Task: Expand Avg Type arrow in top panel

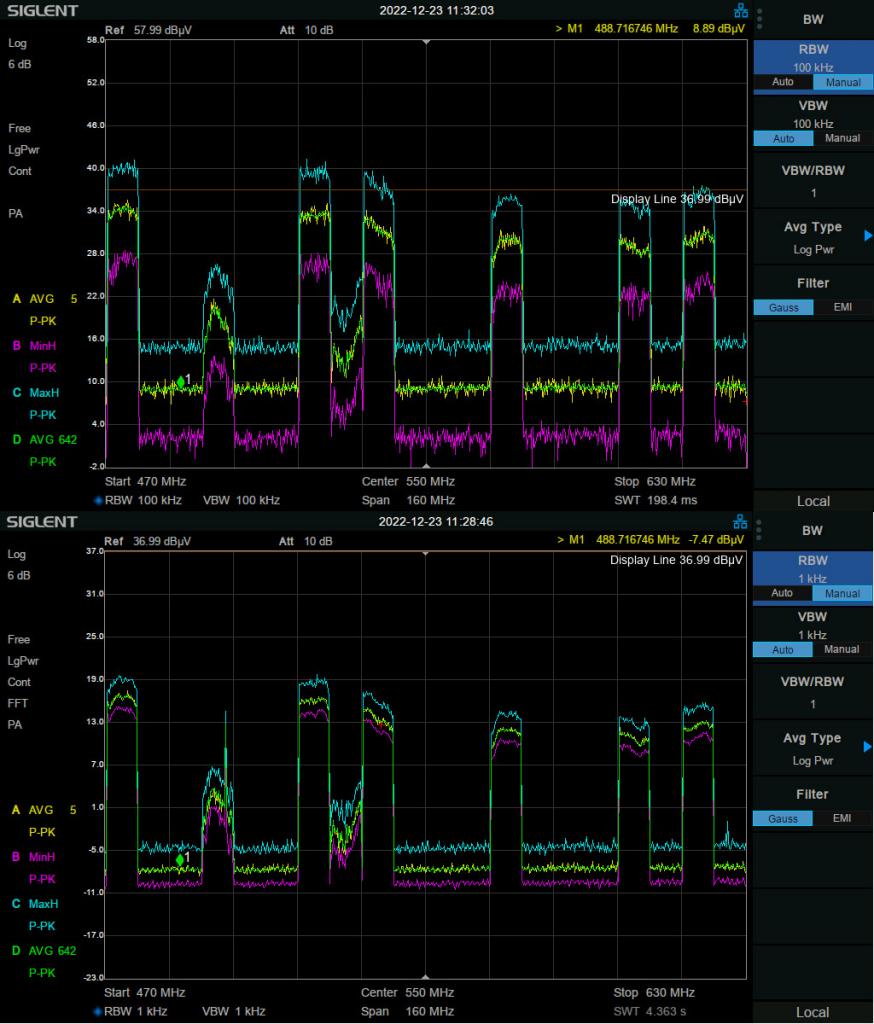Action: (867, 236)
